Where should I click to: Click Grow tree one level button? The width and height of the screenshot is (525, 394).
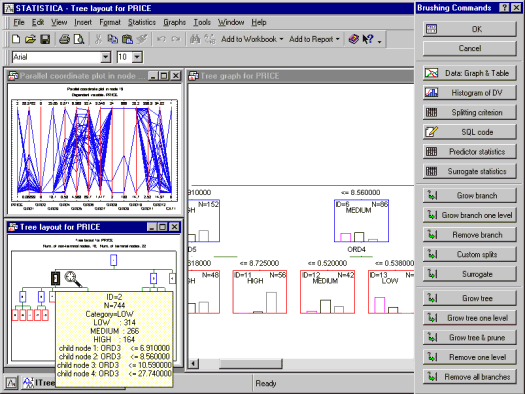tap(469, 318)
